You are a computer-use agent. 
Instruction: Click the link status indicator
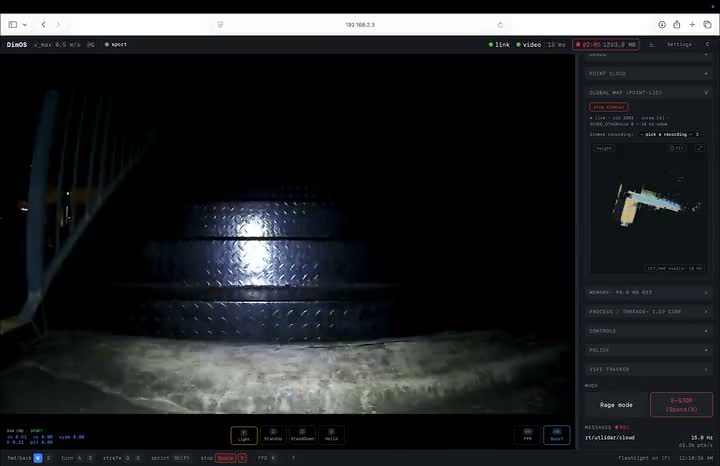tap(499, 45)
